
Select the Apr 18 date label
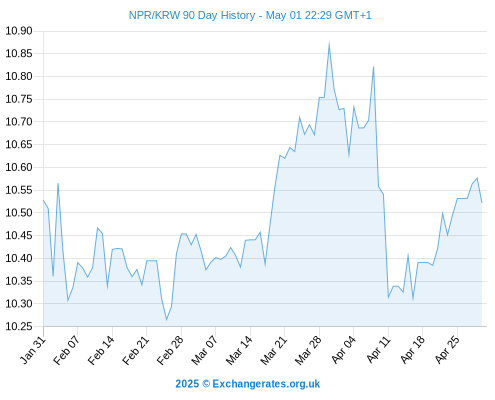point(413,351)
